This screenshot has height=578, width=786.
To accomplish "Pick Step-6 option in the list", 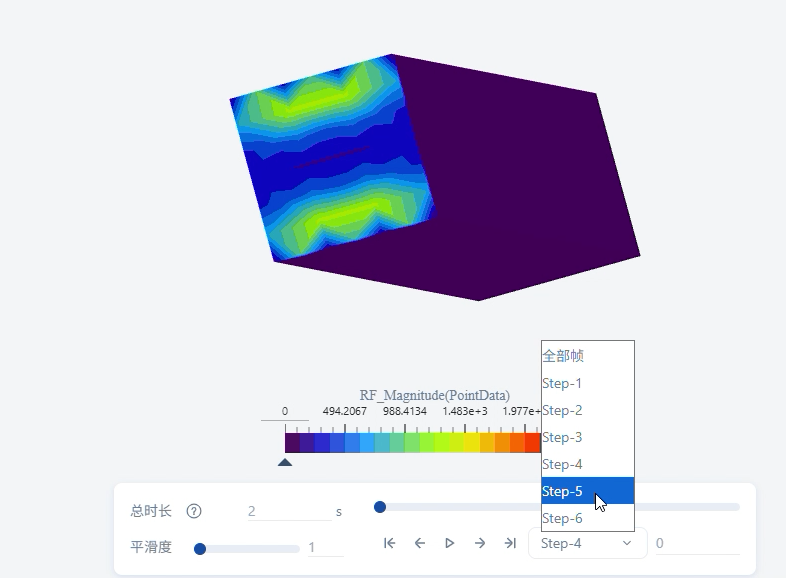I will pyautogui.click(x=587, y=518).
